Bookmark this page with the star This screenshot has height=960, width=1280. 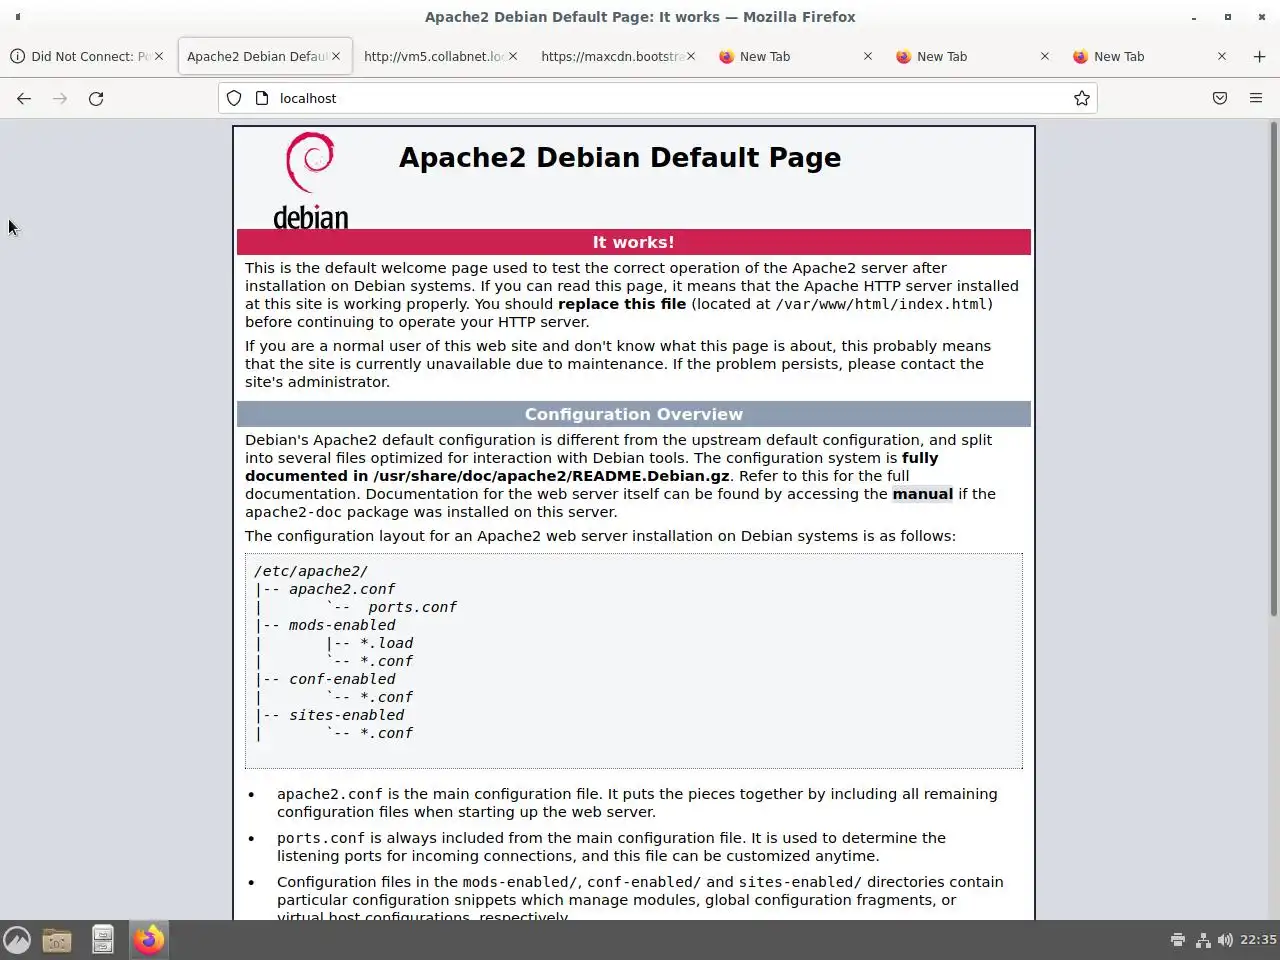[x=1081, y=98]
